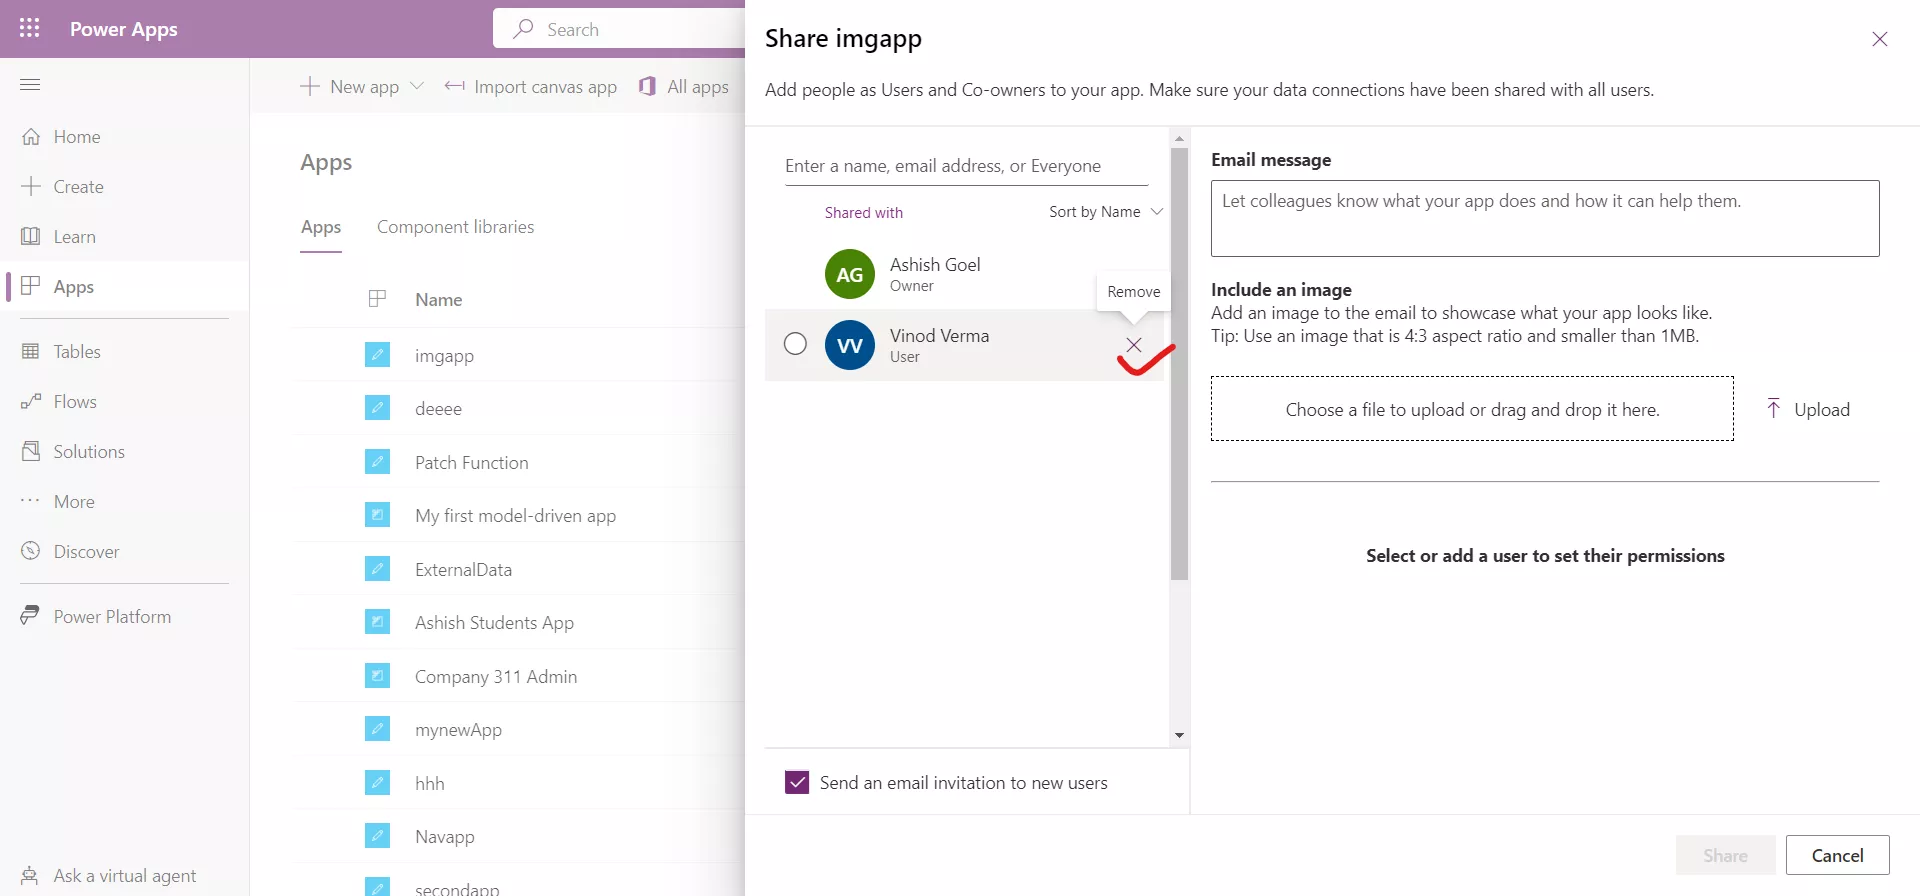
Task: Close the Share imgapp panel
Action: [x=1880, y=39]
